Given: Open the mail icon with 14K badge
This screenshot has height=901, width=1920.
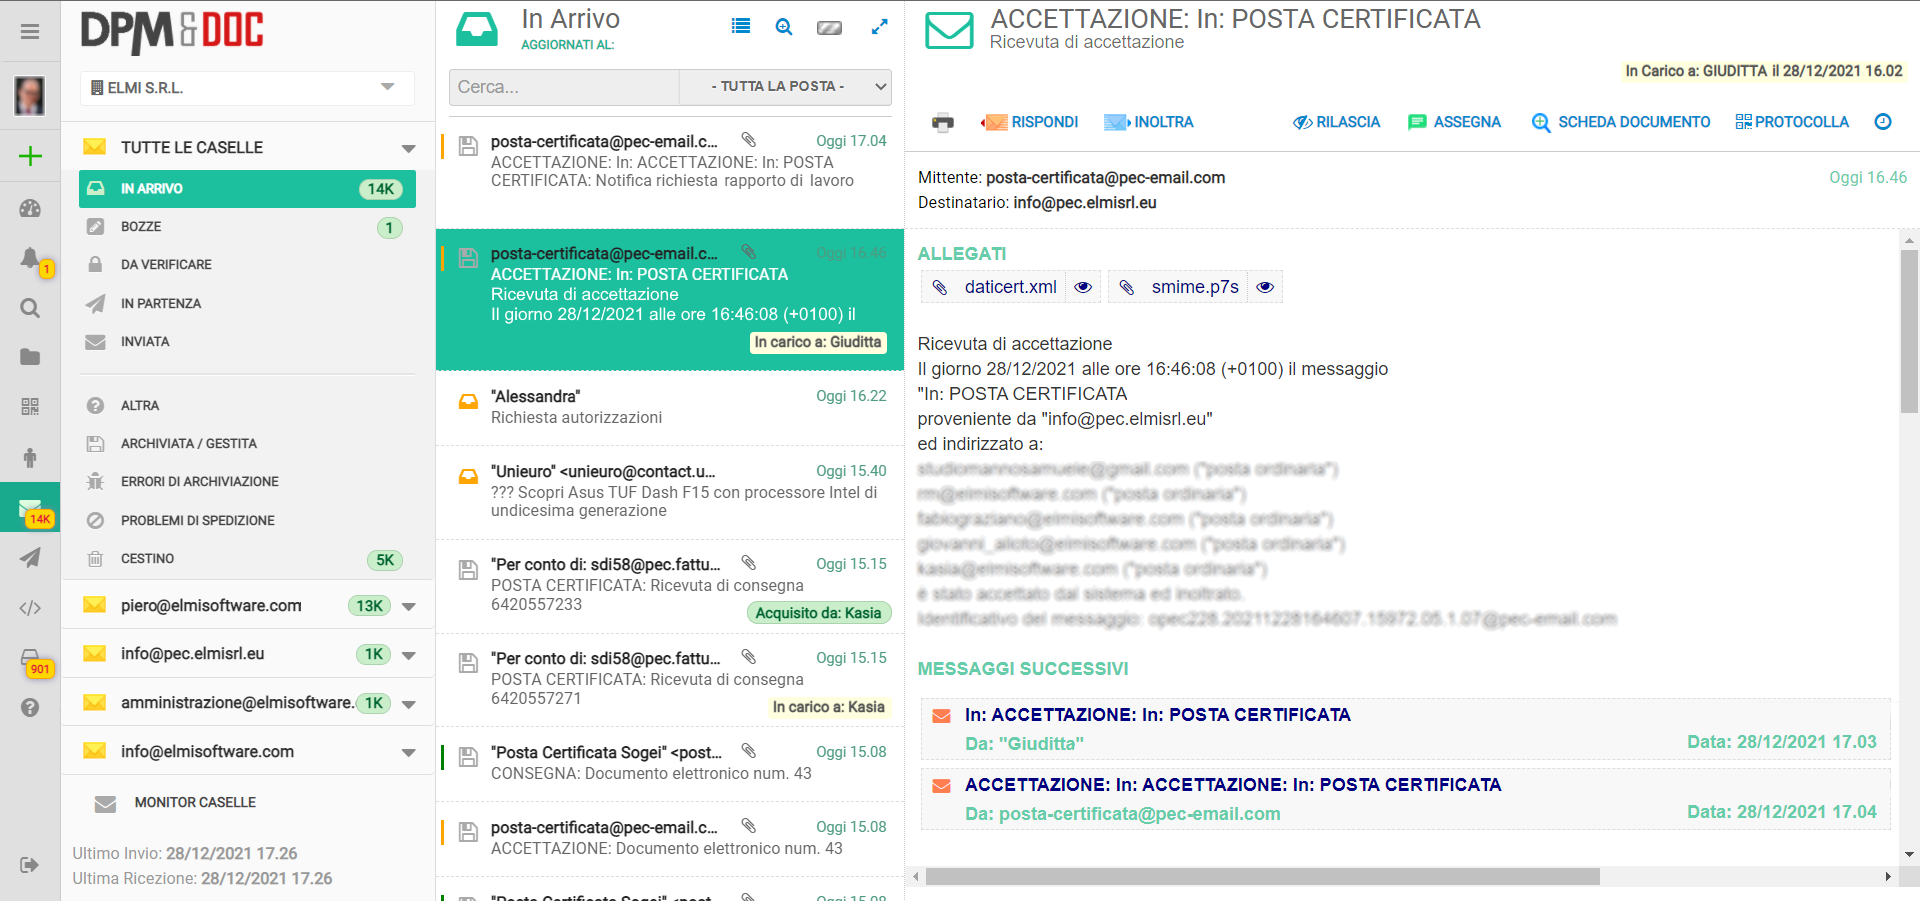Looking at the screenshot, I should (x=30, y=508).
